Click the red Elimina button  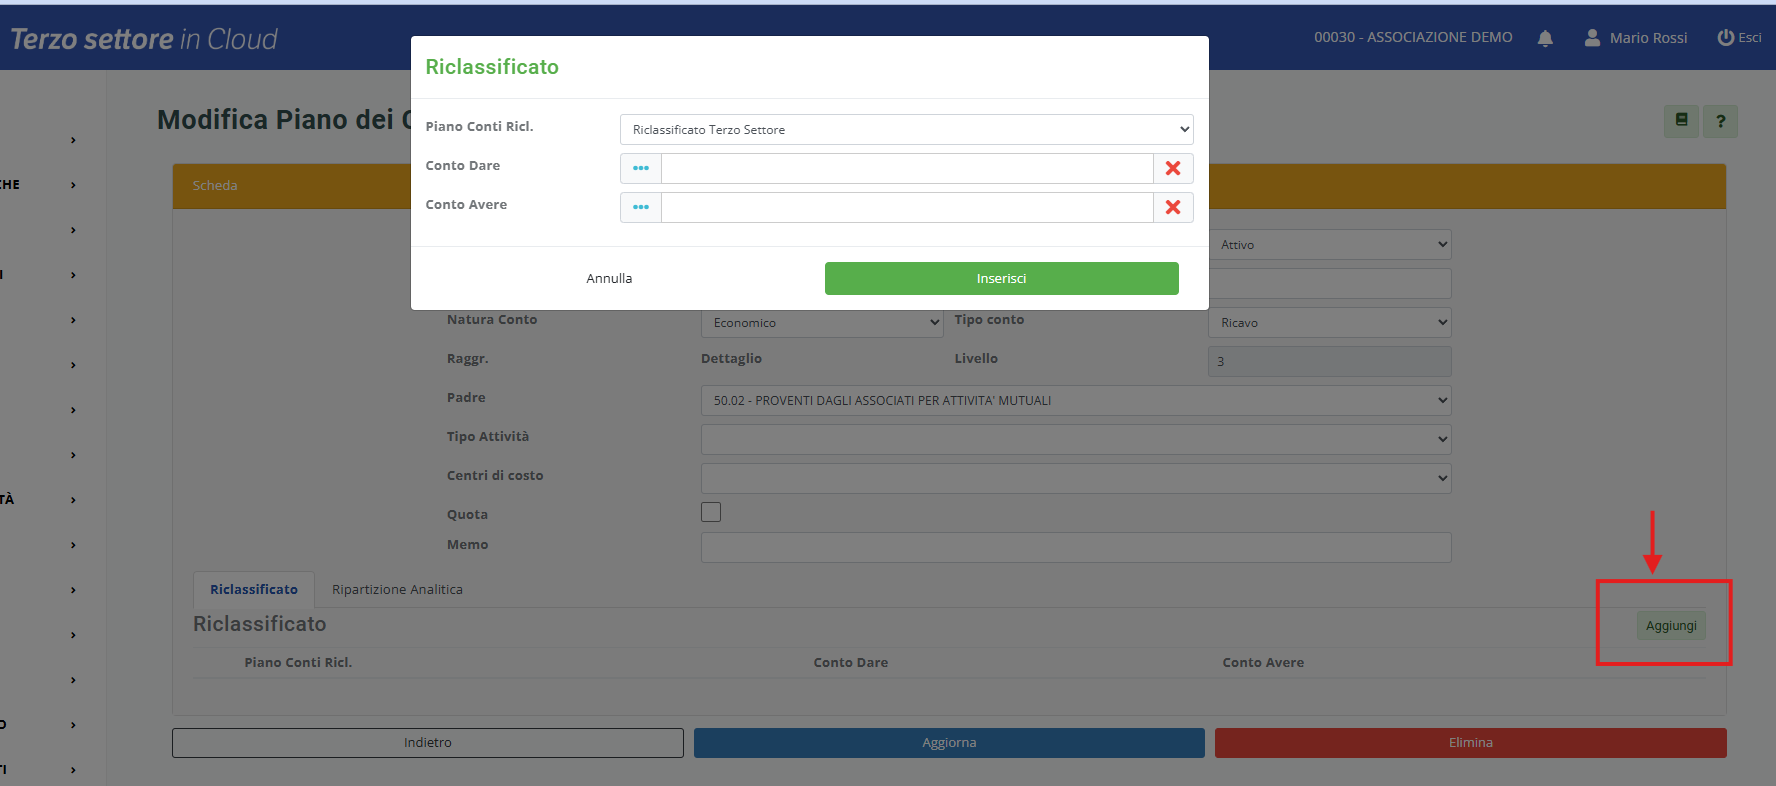click(x=1470, y=742)
